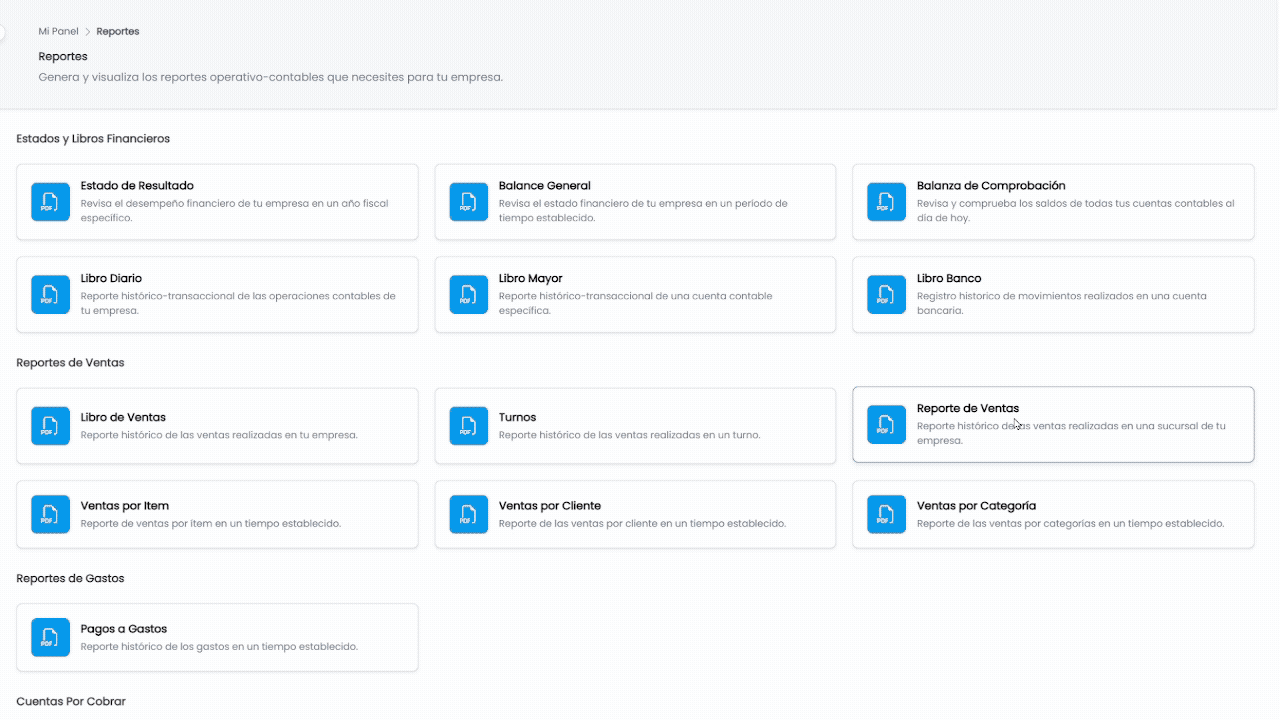Image resolution: width=1280 pixels, height=720 pixels.
Task: Click the description 'Registro historico de movimientos'
Action: tap(1061, 303)
